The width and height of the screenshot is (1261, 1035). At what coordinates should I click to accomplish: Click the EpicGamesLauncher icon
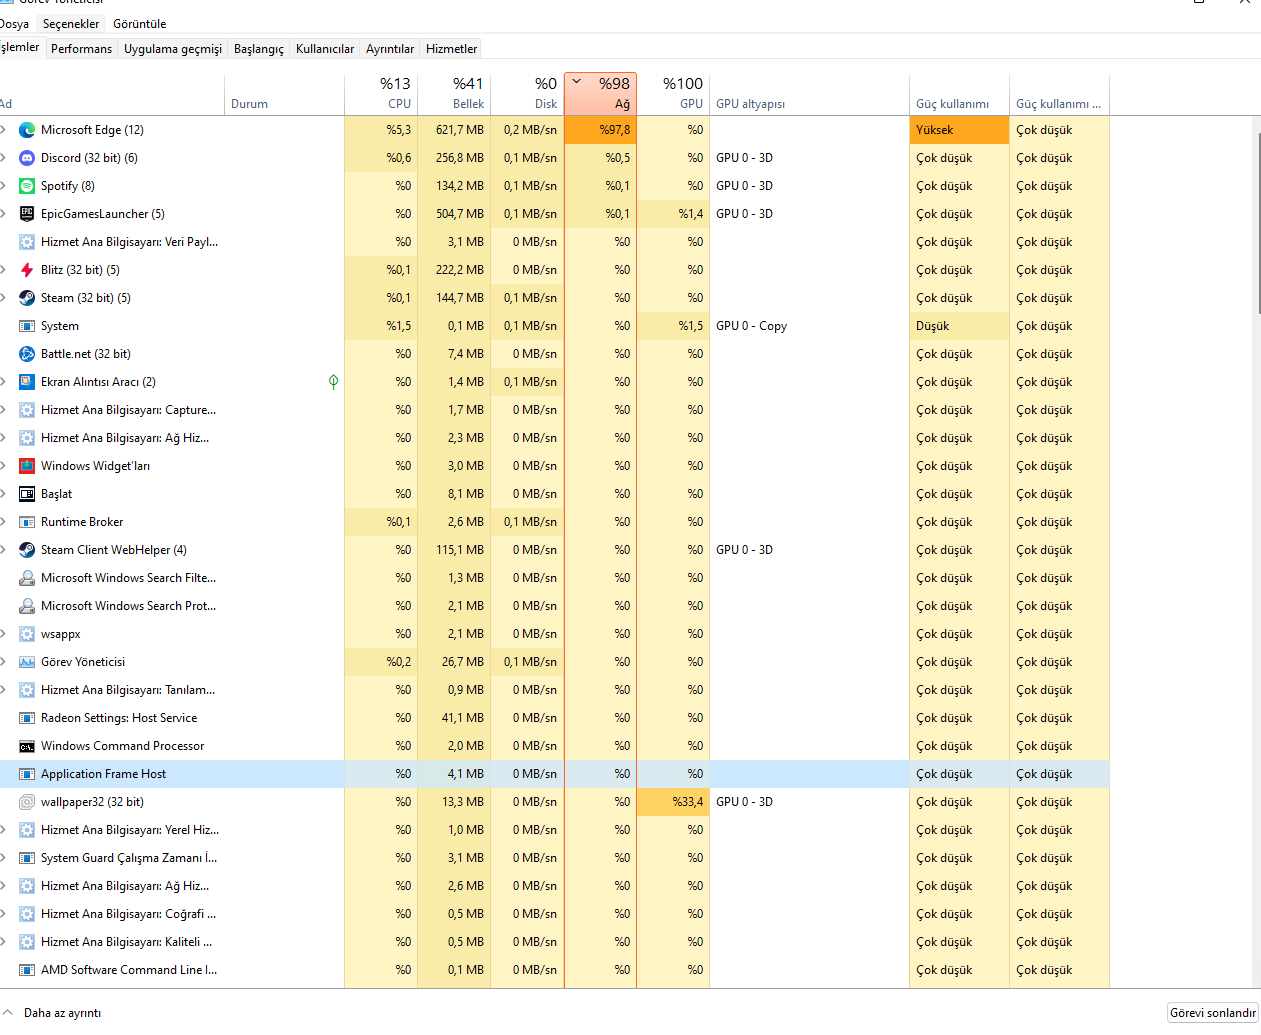coord(27,214)
